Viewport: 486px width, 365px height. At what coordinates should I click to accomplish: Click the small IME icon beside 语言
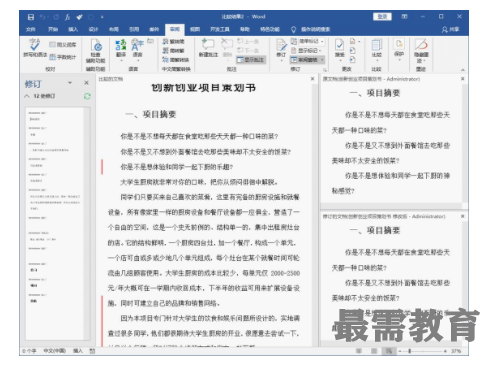tap(151, 41)
